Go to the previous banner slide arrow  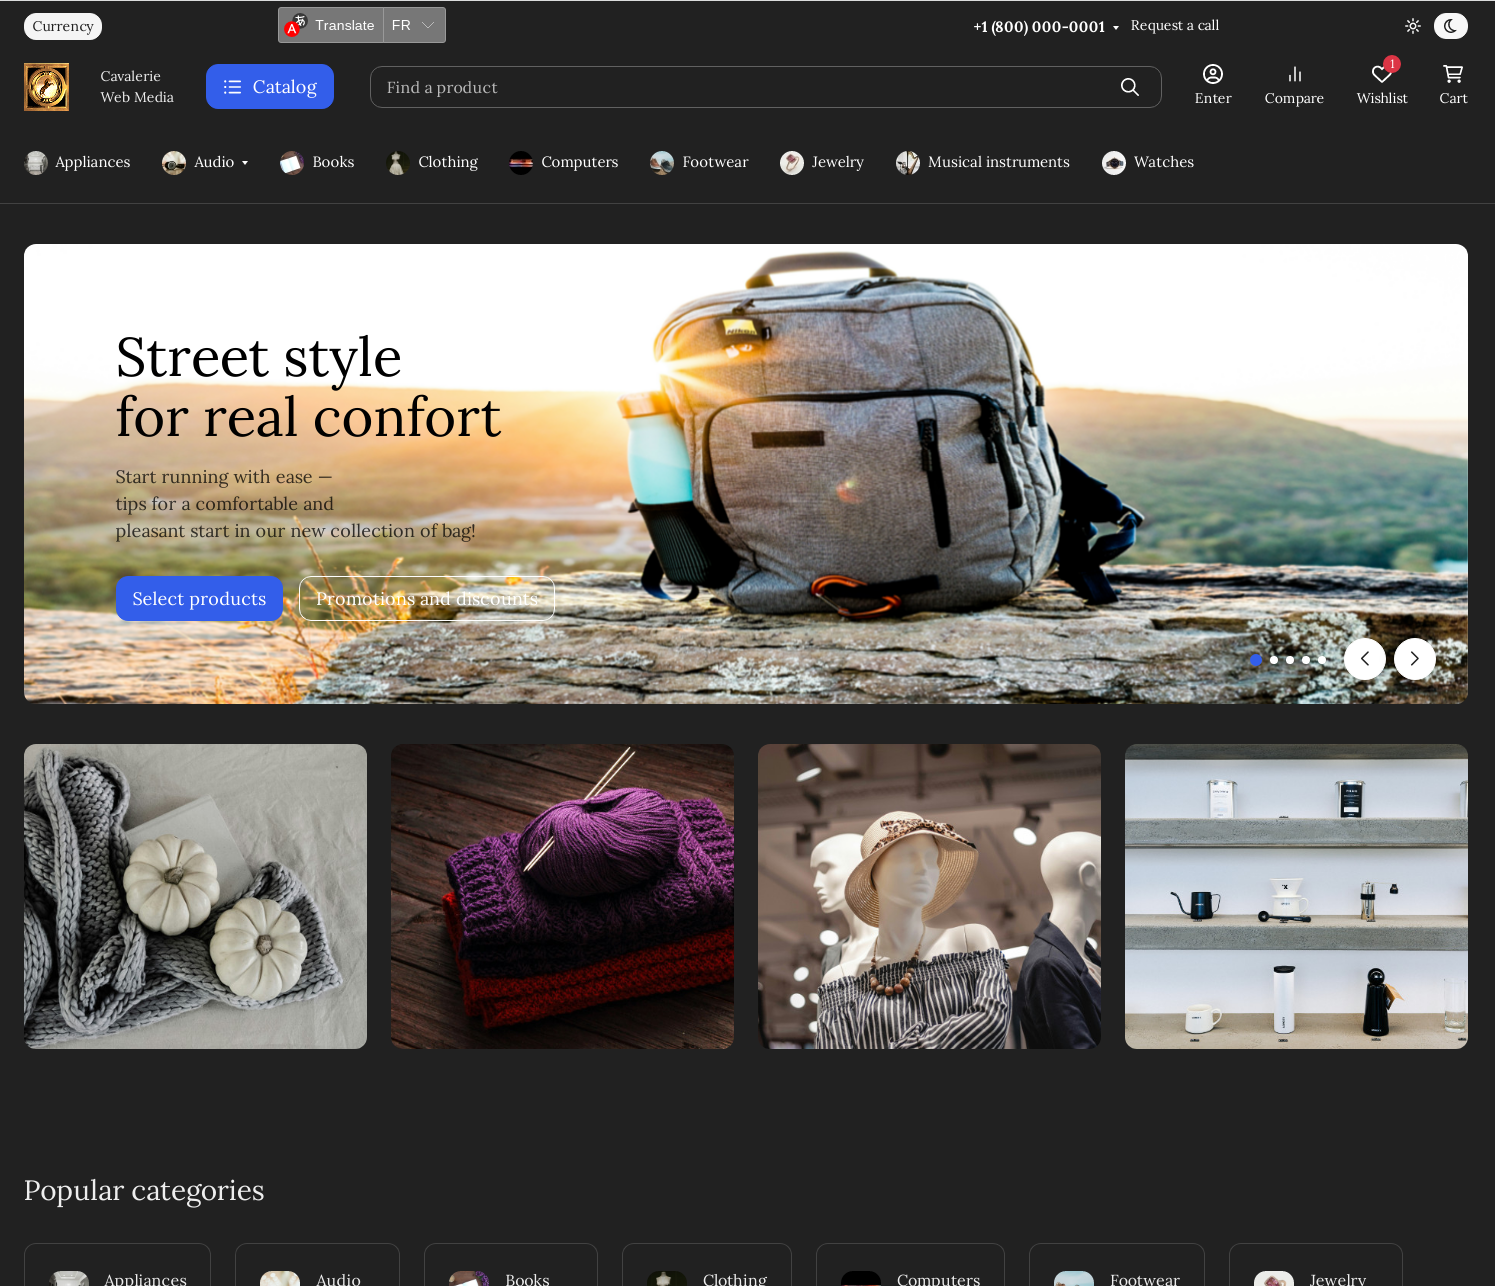click(x=1365, y=659)
